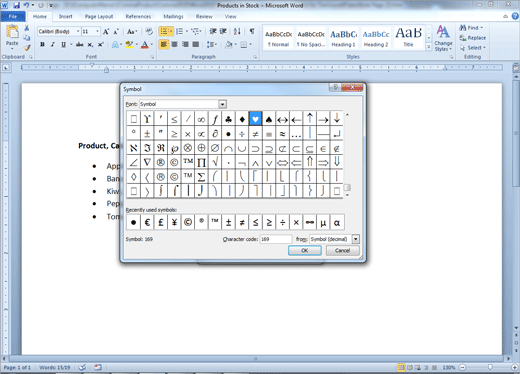Apply the No Spacing style

310,38
